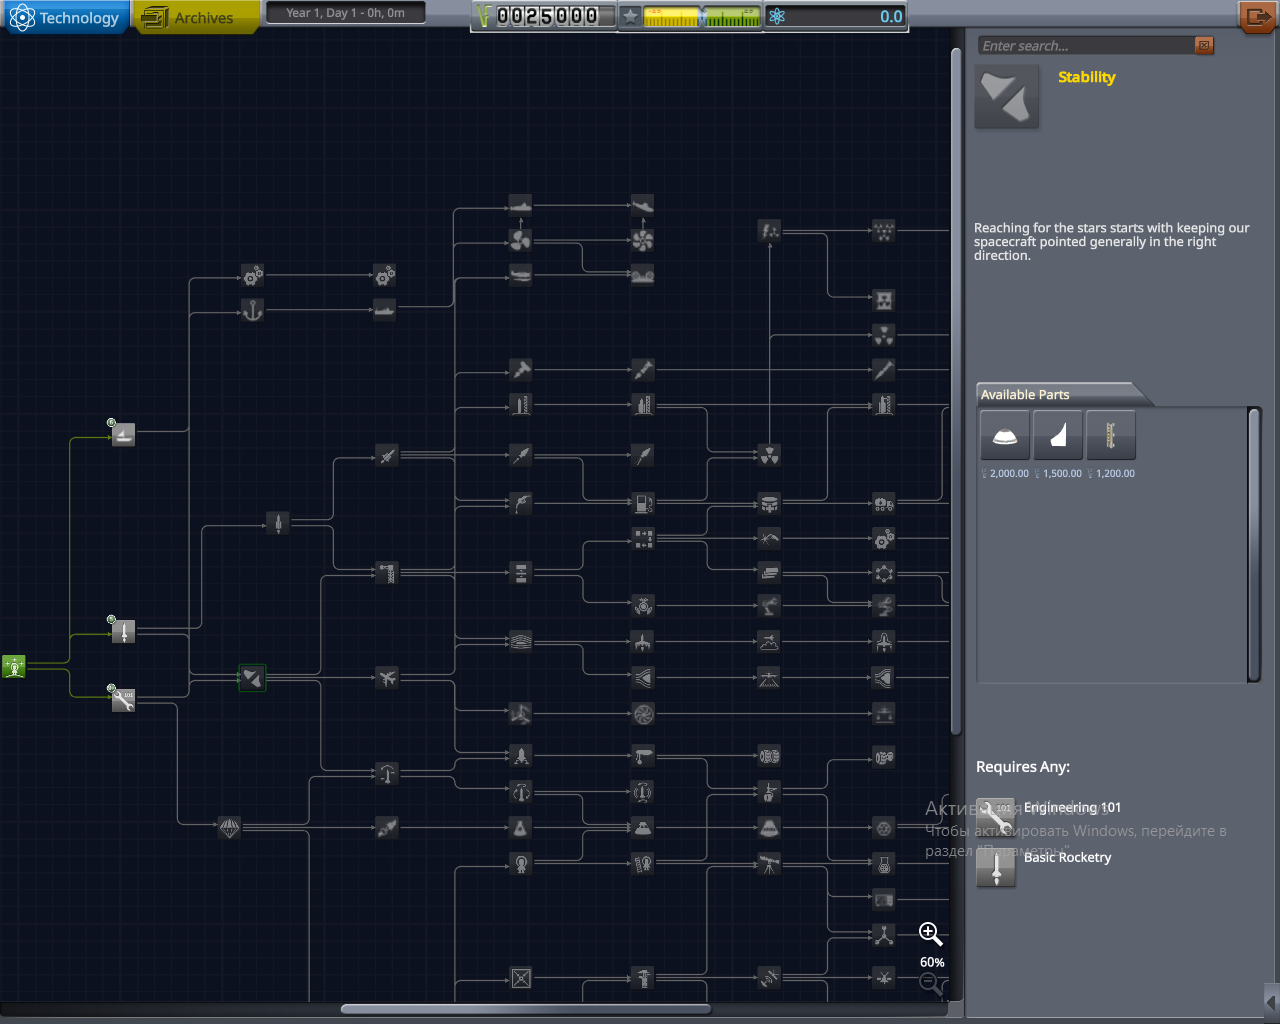Click the science points value 0.0

coord(891,17)
